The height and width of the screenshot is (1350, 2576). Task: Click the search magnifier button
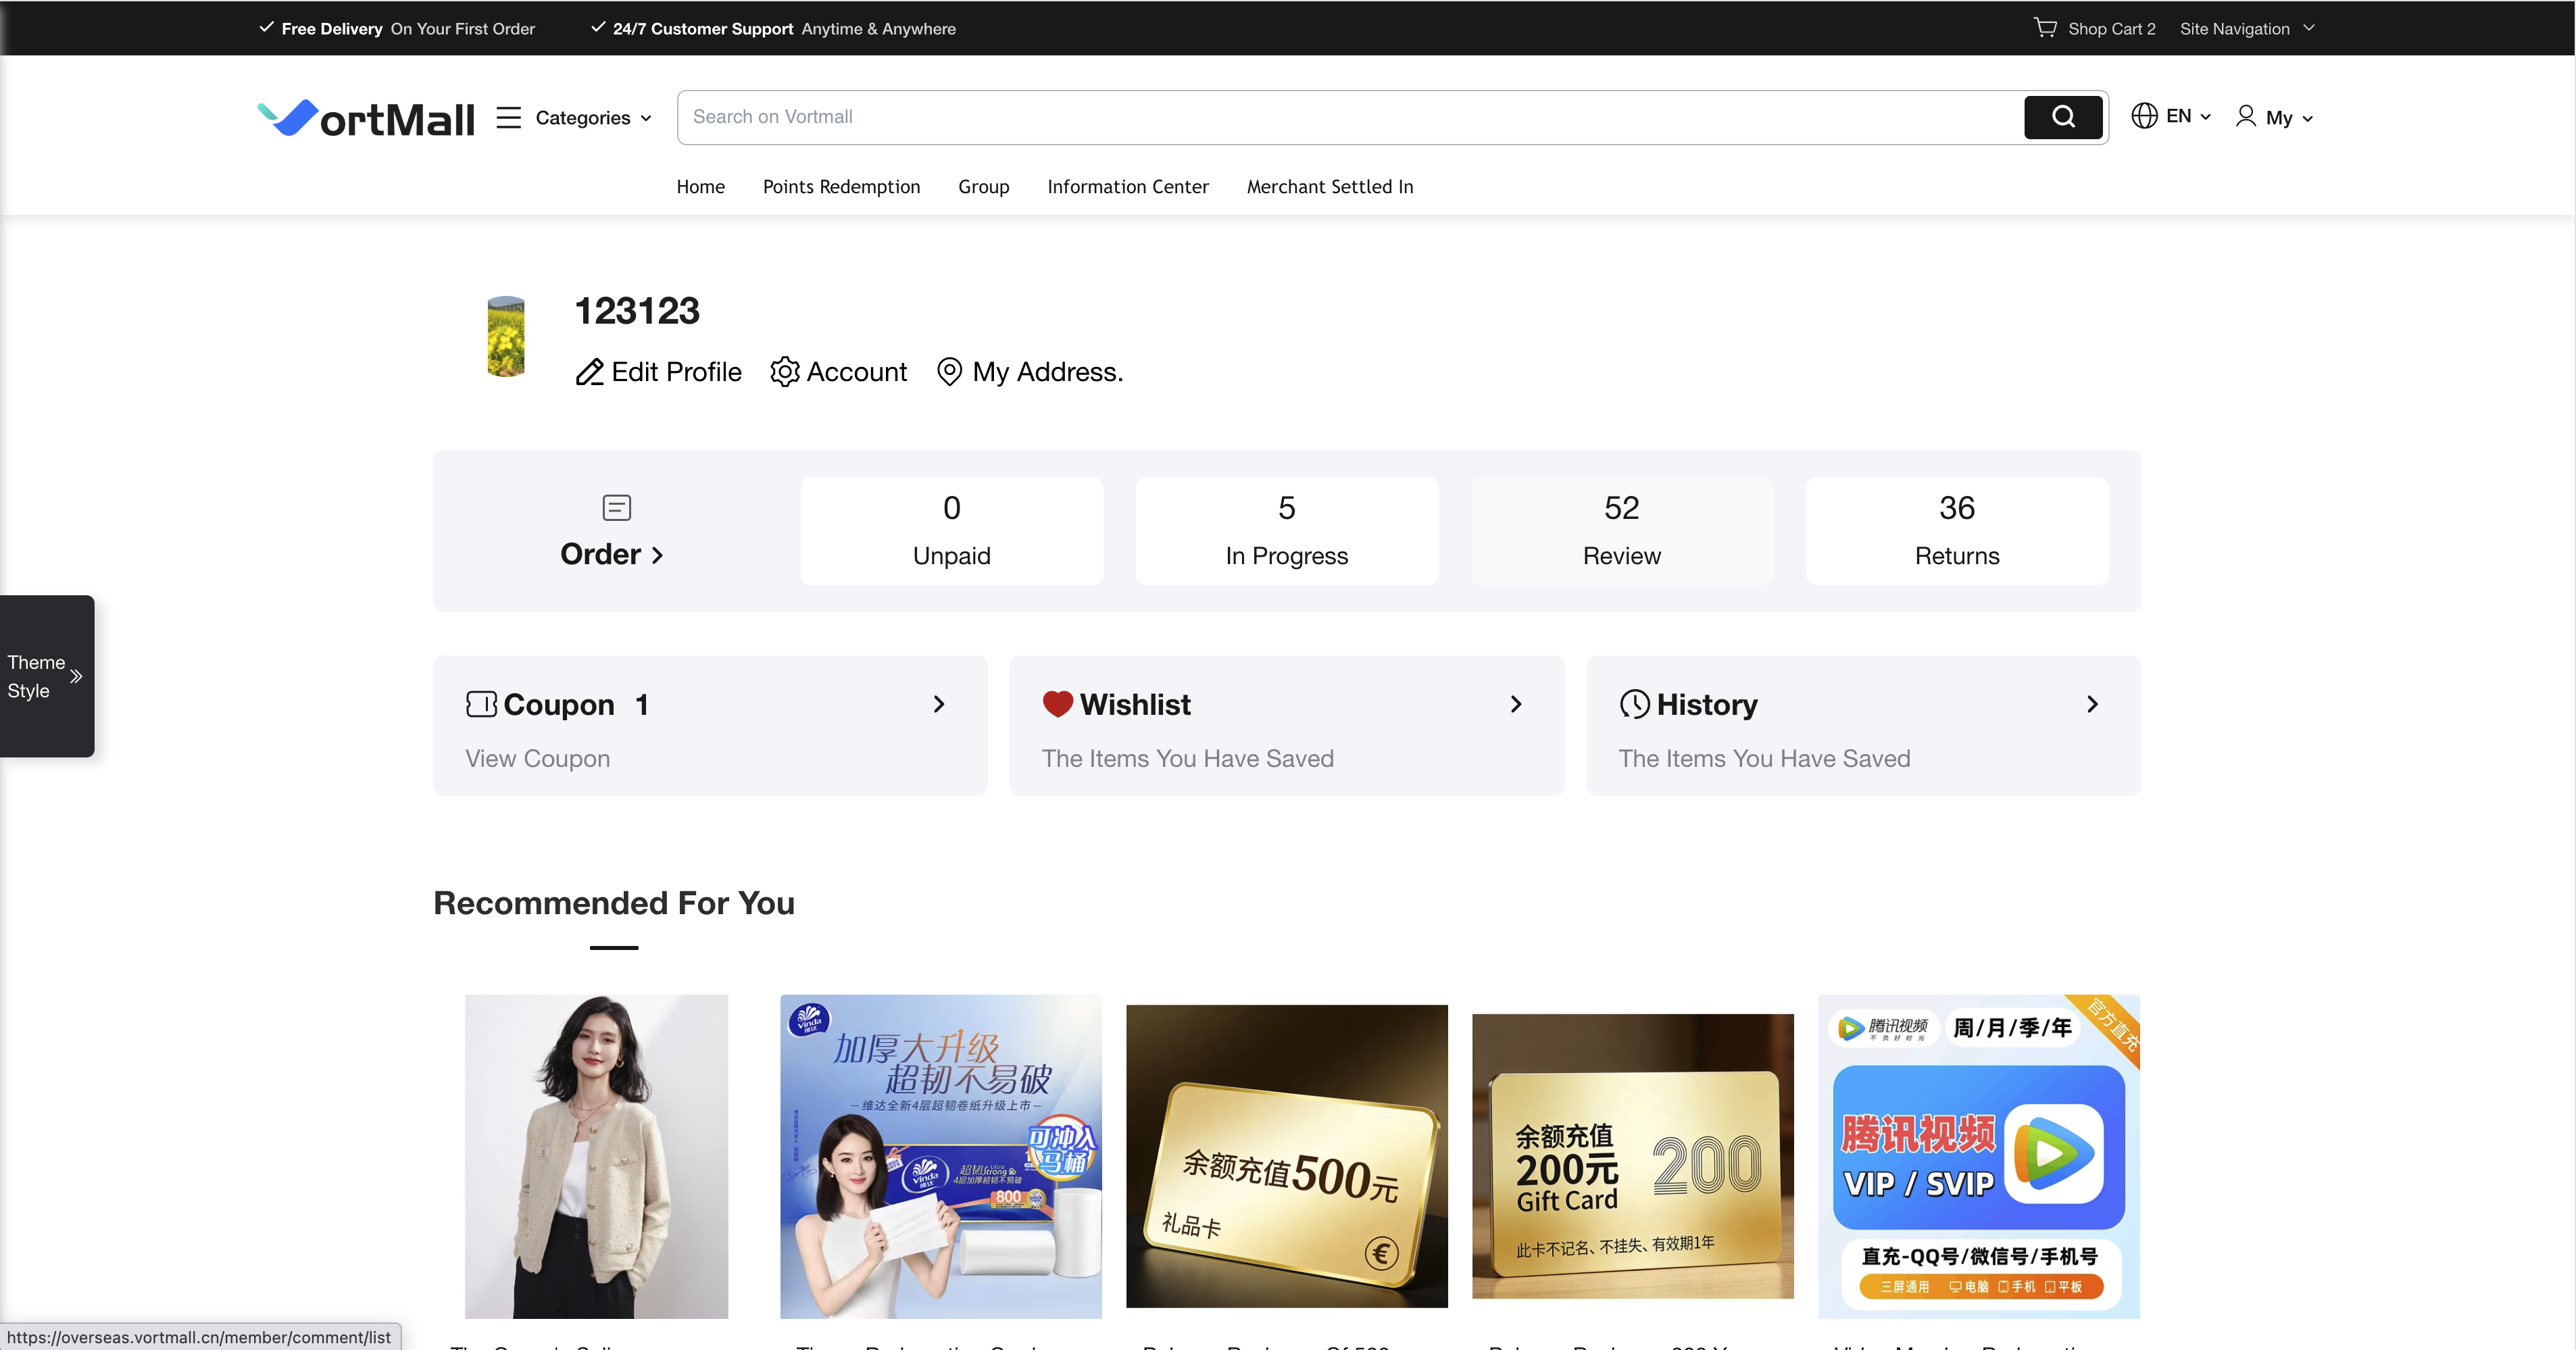[2063, 117]
